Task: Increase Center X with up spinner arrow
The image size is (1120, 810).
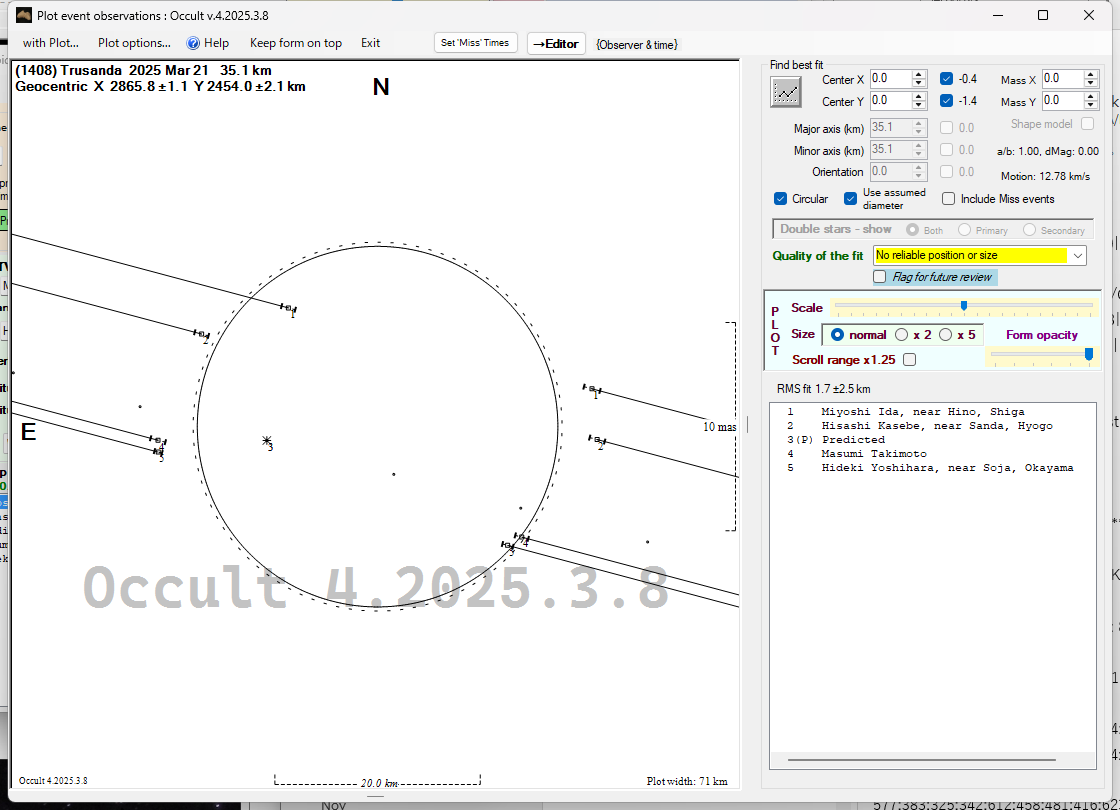Action: (919, 74)
